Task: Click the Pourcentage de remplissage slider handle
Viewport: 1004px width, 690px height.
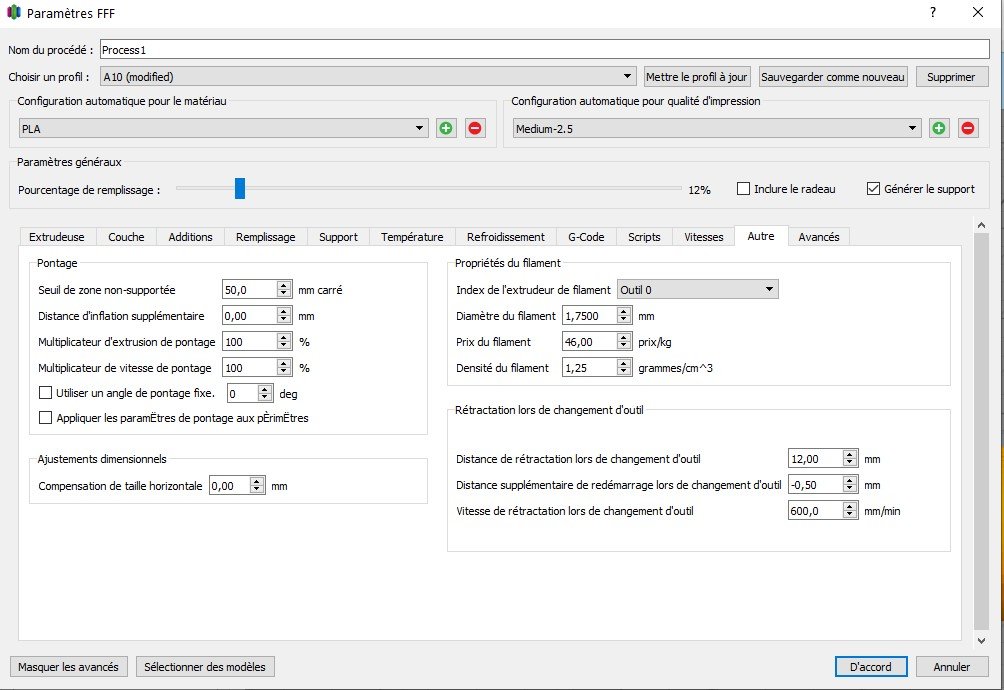Action: coord(240,188)
